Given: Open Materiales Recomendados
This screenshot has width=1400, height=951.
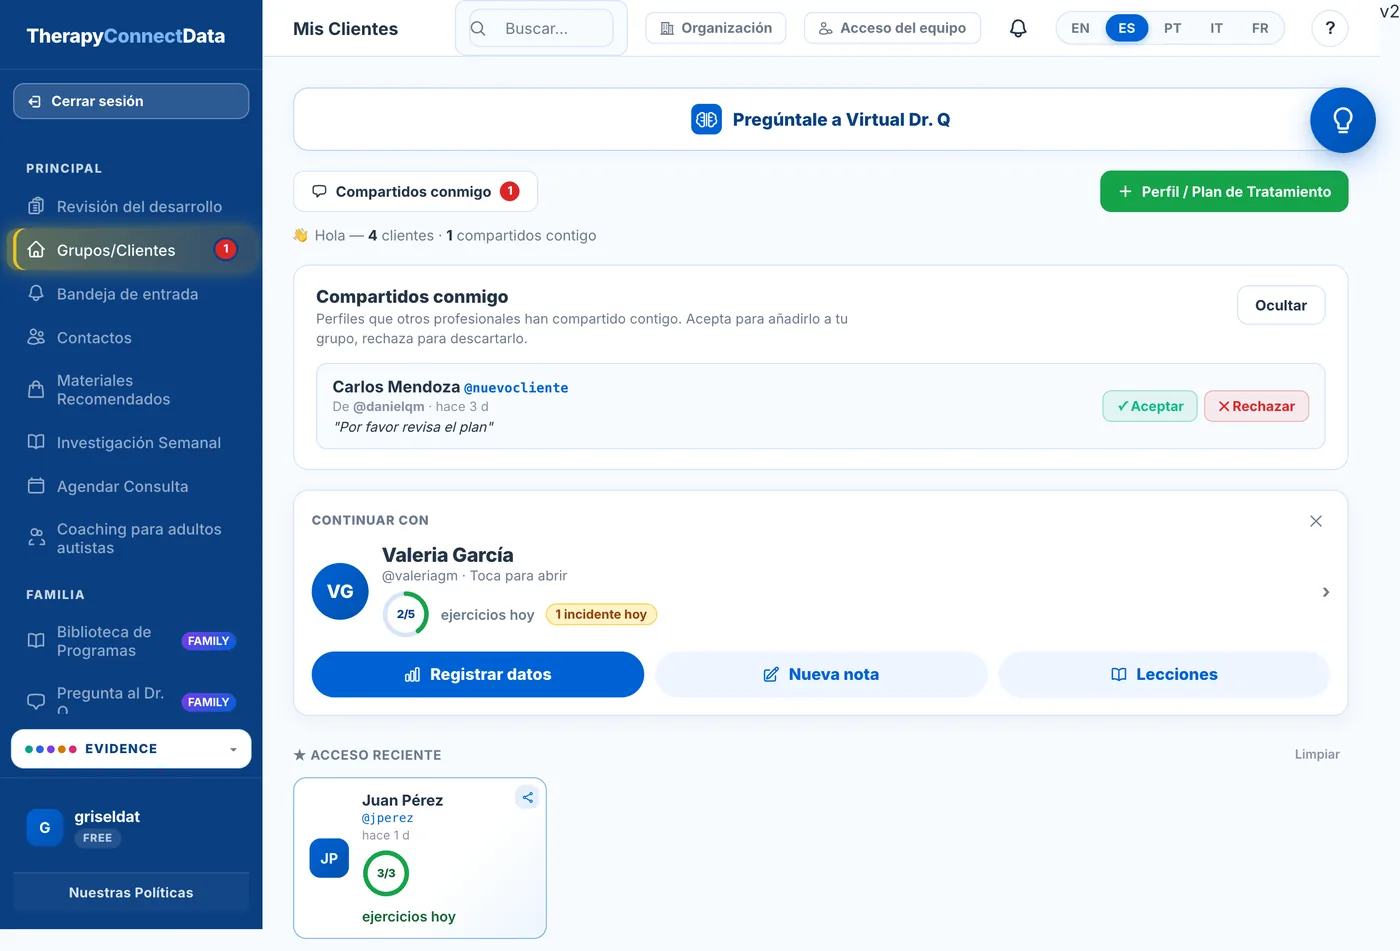Looking at the screenshot, I should point(131,390).
